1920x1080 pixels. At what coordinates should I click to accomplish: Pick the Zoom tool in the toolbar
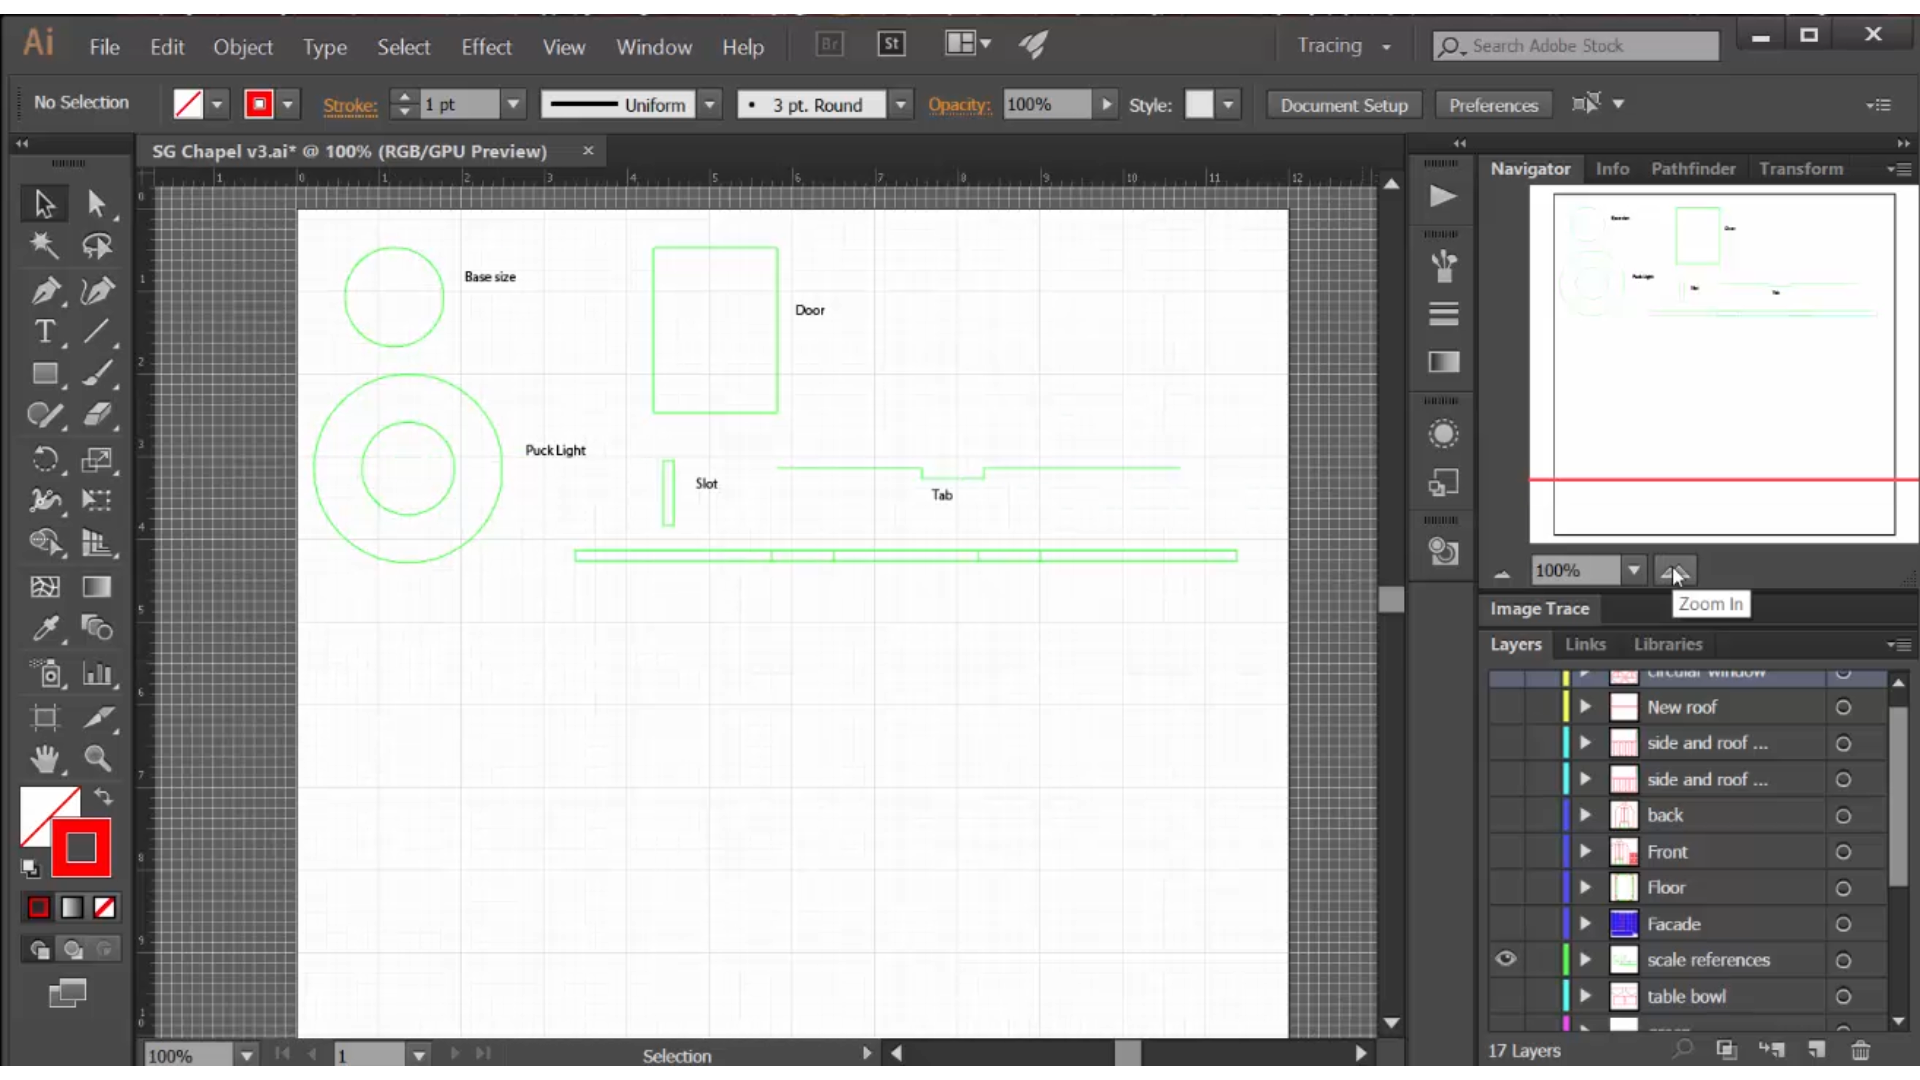(97, 759)
